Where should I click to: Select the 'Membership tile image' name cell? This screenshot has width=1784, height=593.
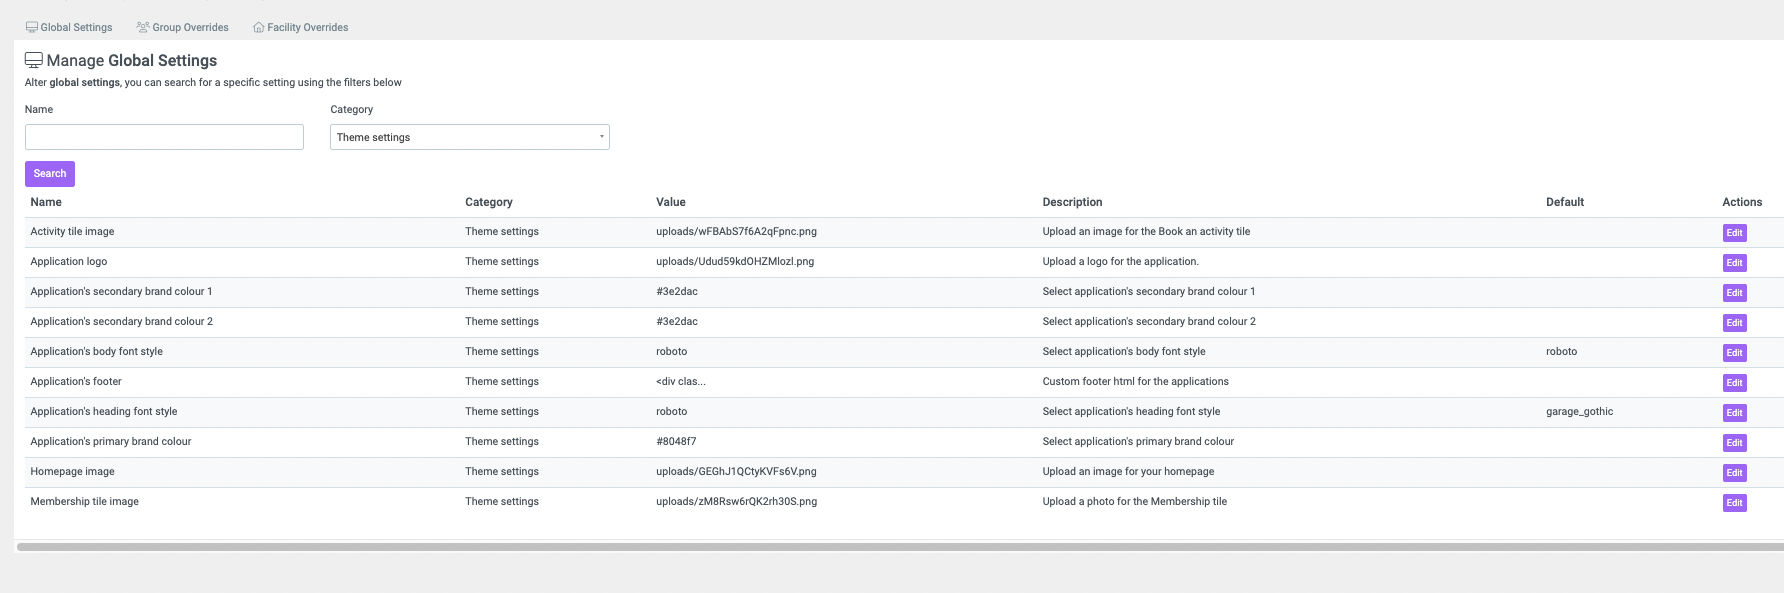pos(84,502)
